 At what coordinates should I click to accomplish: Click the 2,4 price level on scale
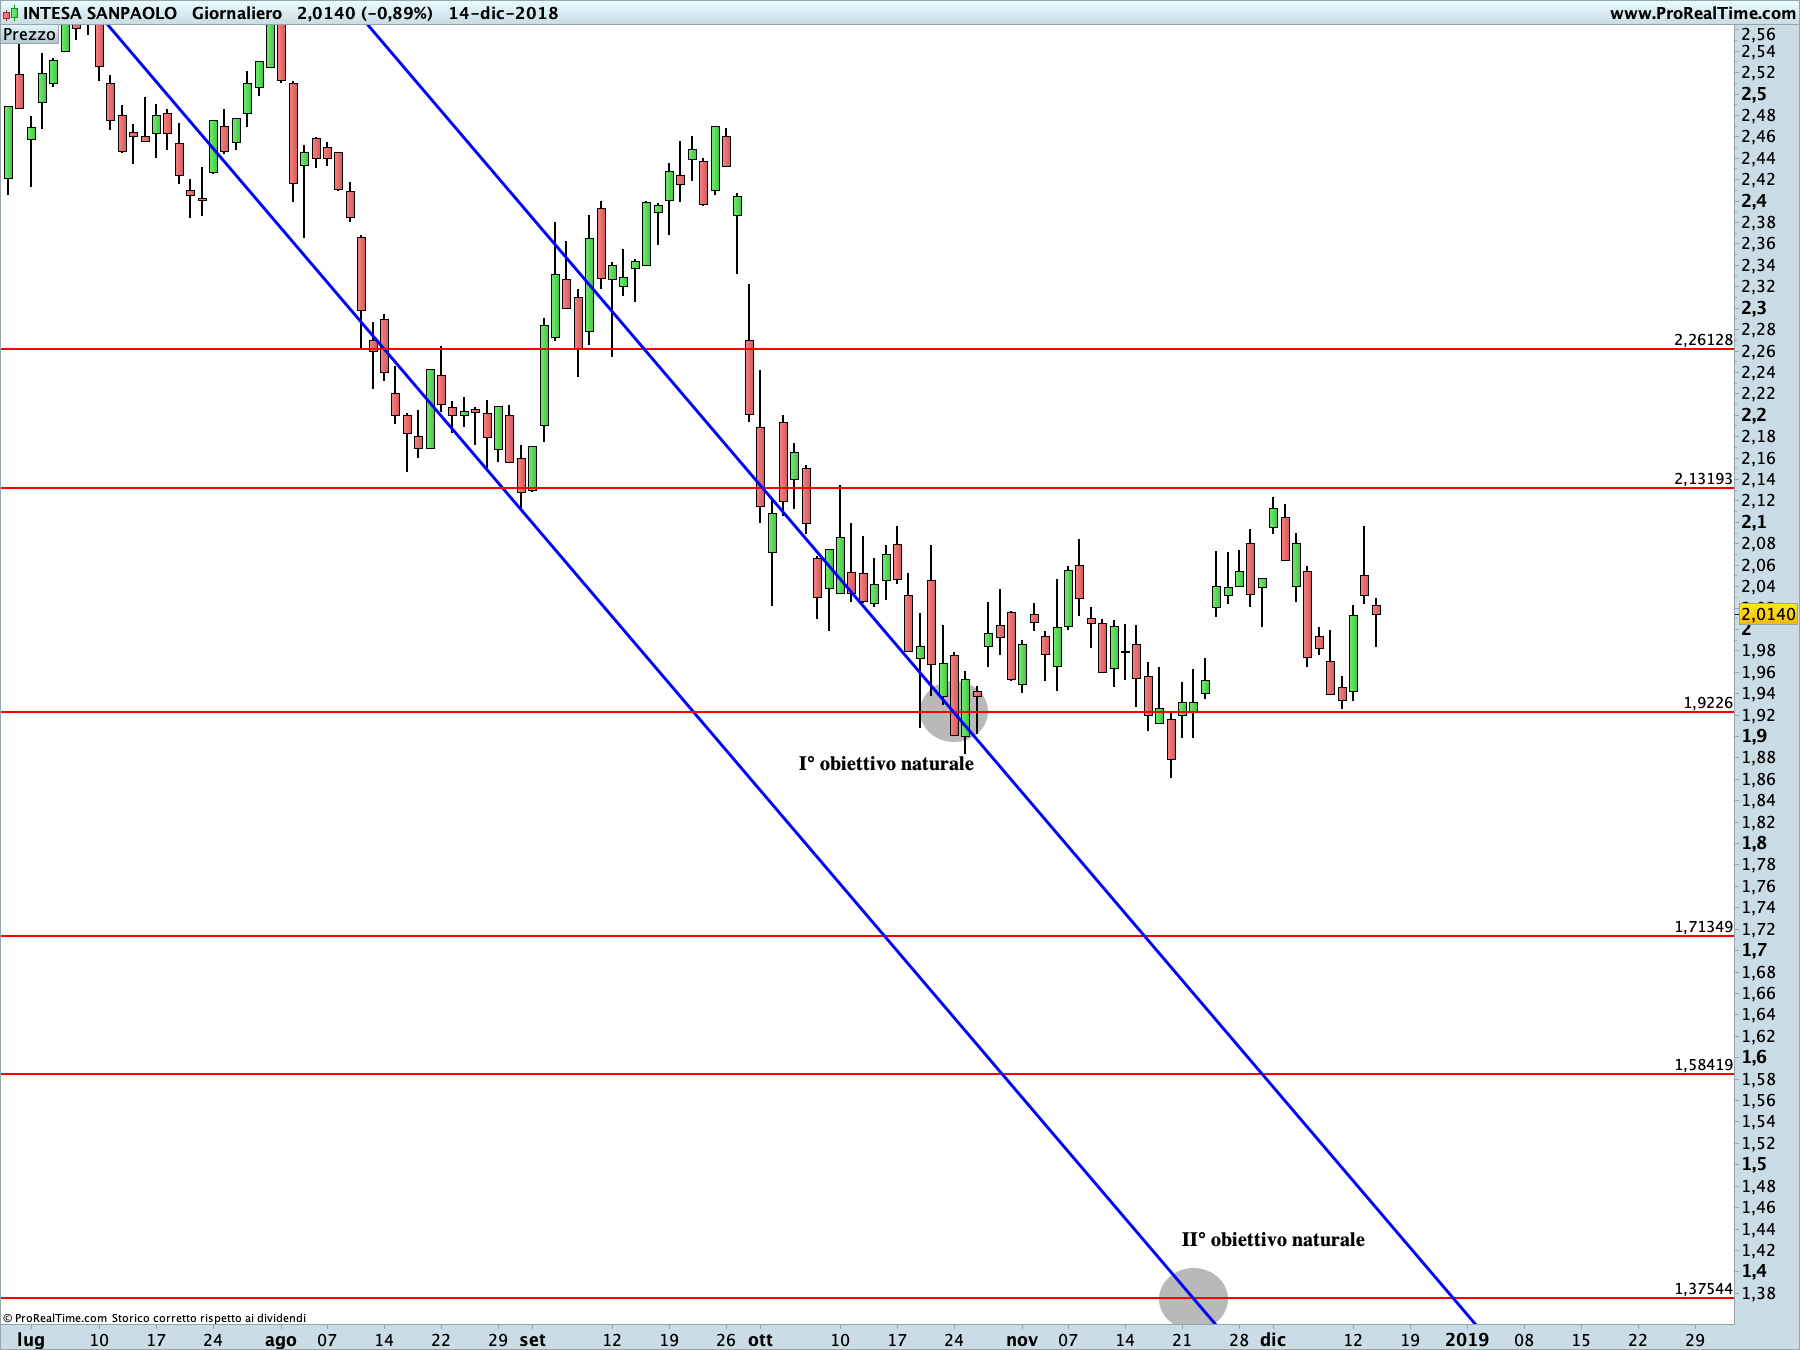(1754, 201)
